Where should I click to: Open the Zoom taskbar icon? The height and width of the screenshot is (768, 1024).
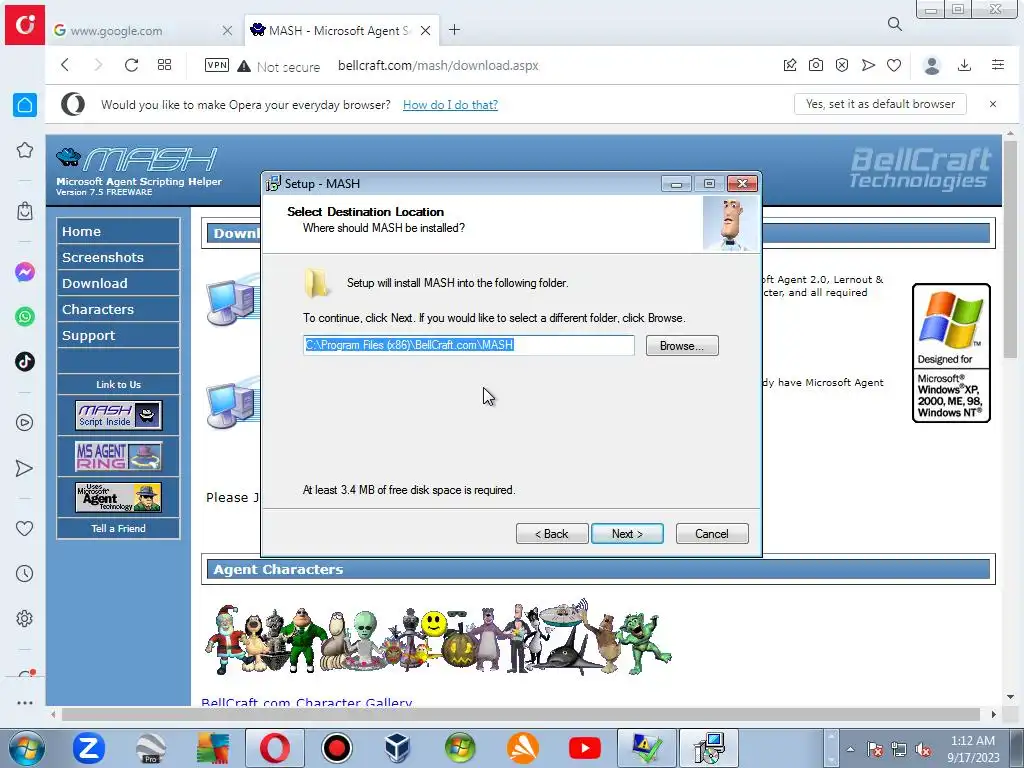tap(89, 748)
